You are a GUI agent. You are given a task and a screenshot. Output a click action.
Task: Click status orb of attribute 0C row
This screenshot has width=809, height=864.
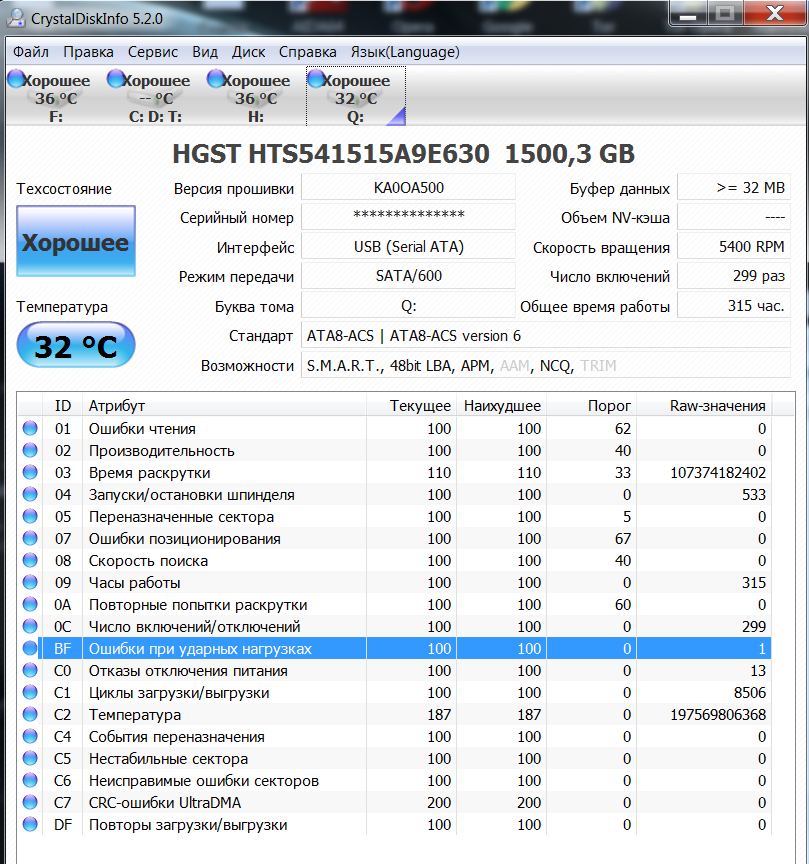pos(30,627)
